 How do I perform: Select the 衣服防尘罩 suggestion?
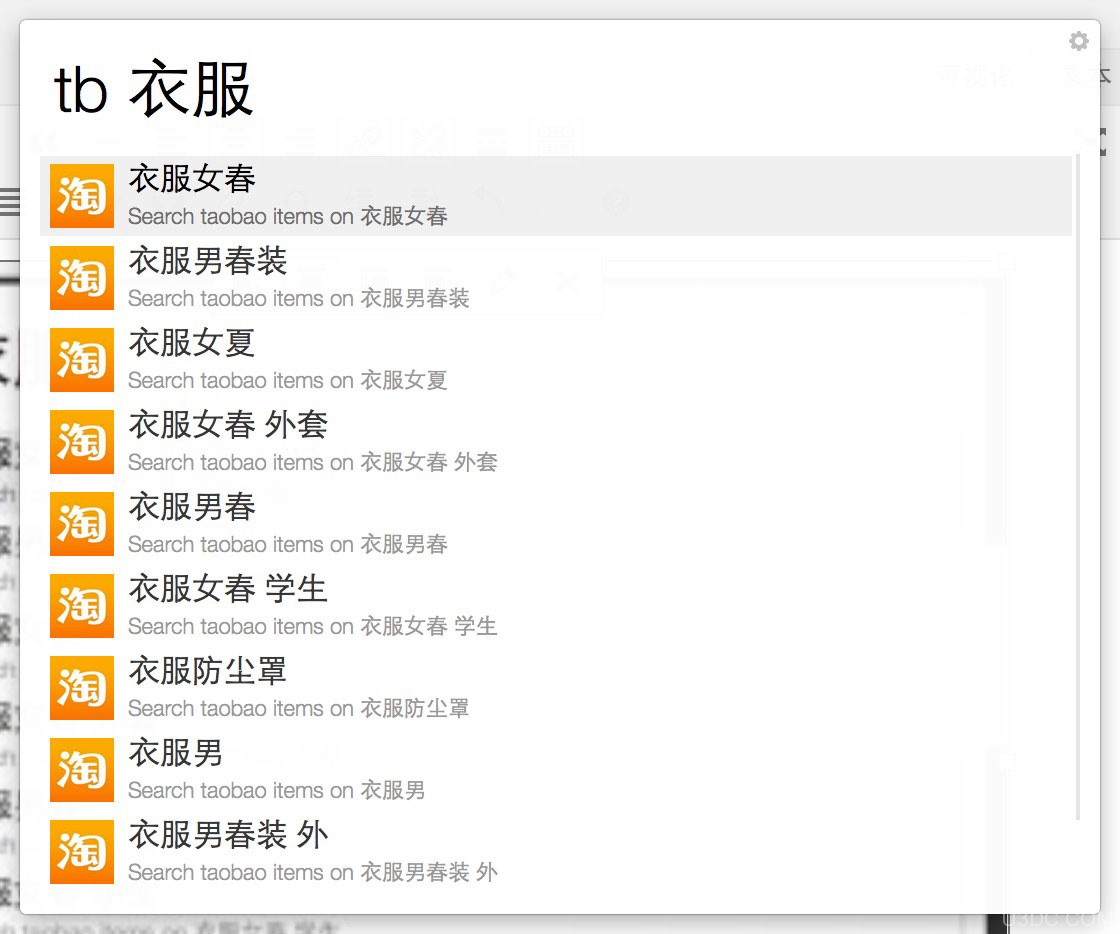click(x=556, y=688)
